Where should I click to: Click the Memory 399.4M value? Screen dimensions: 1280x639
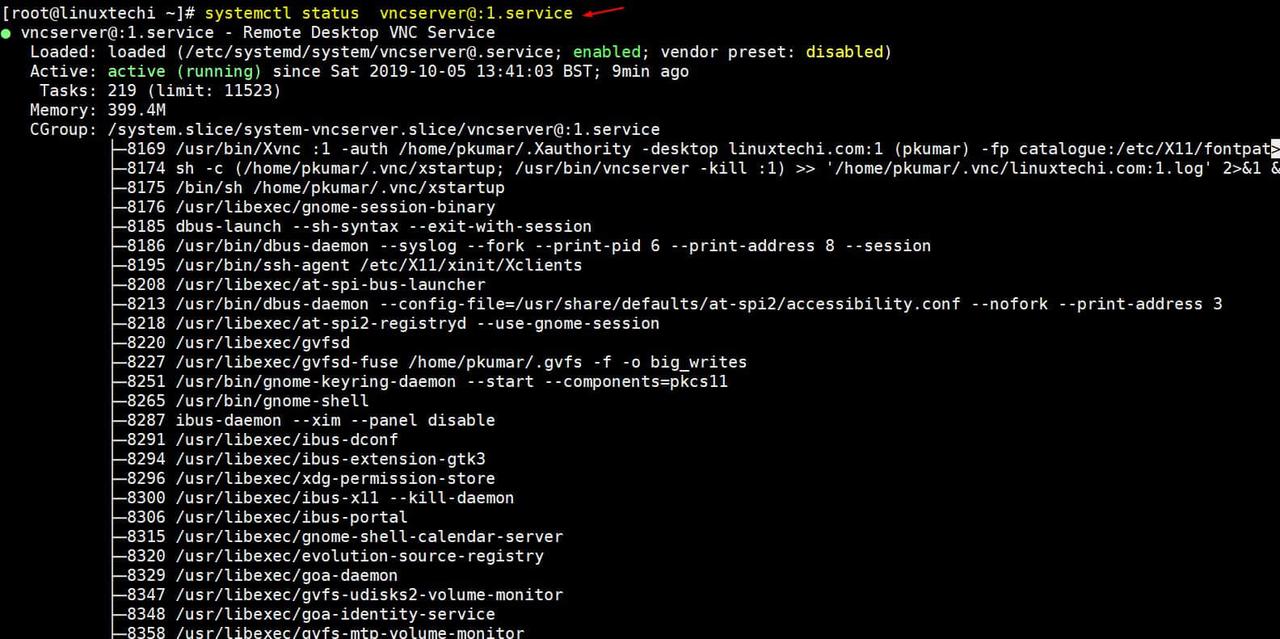pyautogui.click(x=137, y=110)
